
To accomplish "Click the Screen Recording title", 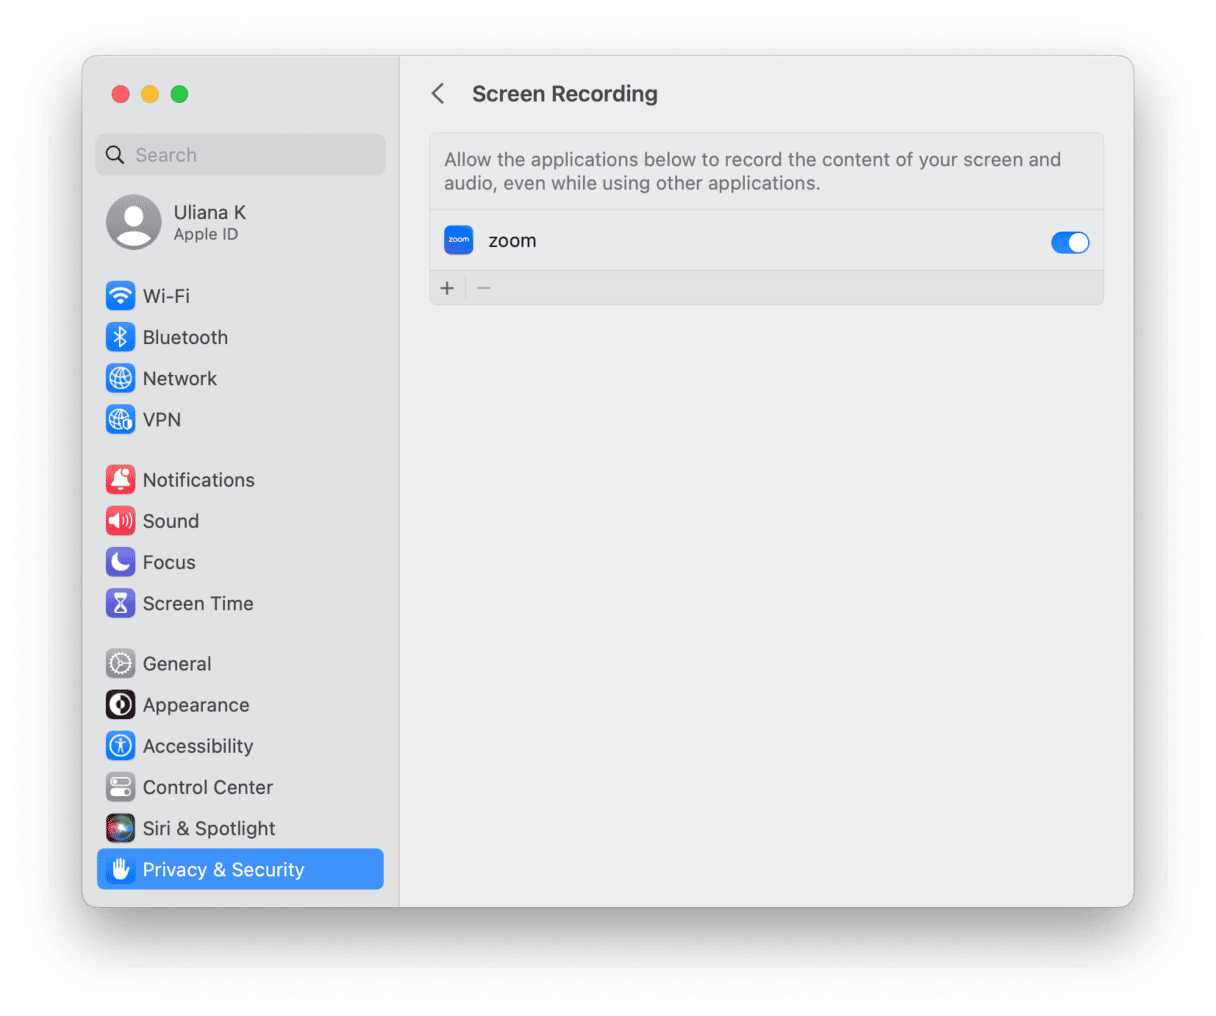I will click(565, 94).
